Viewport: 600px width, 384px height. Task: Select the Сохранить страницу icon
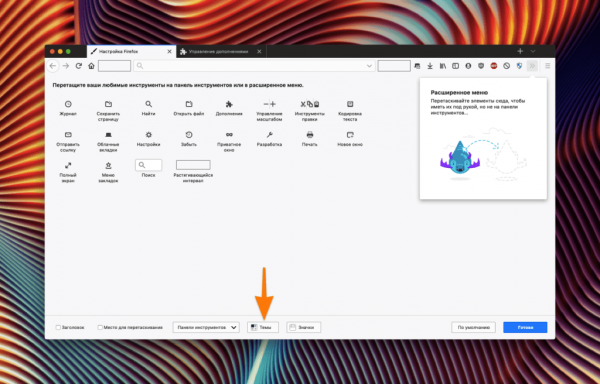pyautogui.click(x=108, y=104)
